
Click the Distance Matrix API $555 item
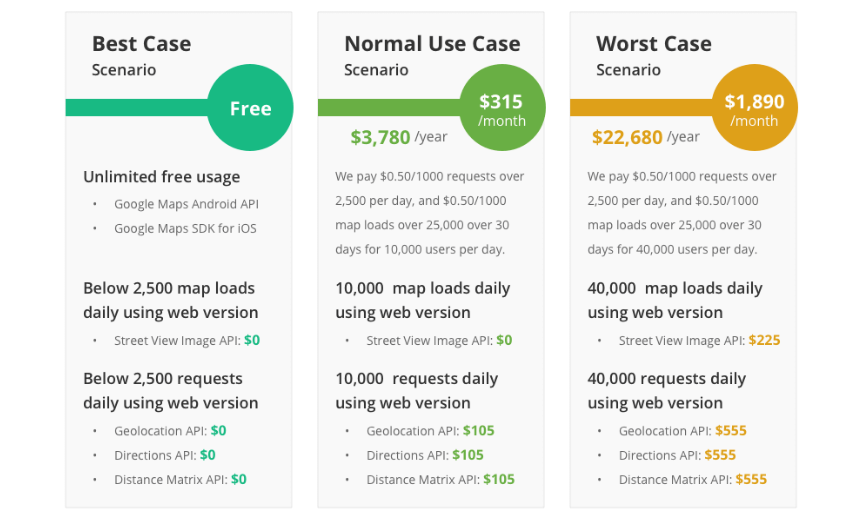click(692, 479)
